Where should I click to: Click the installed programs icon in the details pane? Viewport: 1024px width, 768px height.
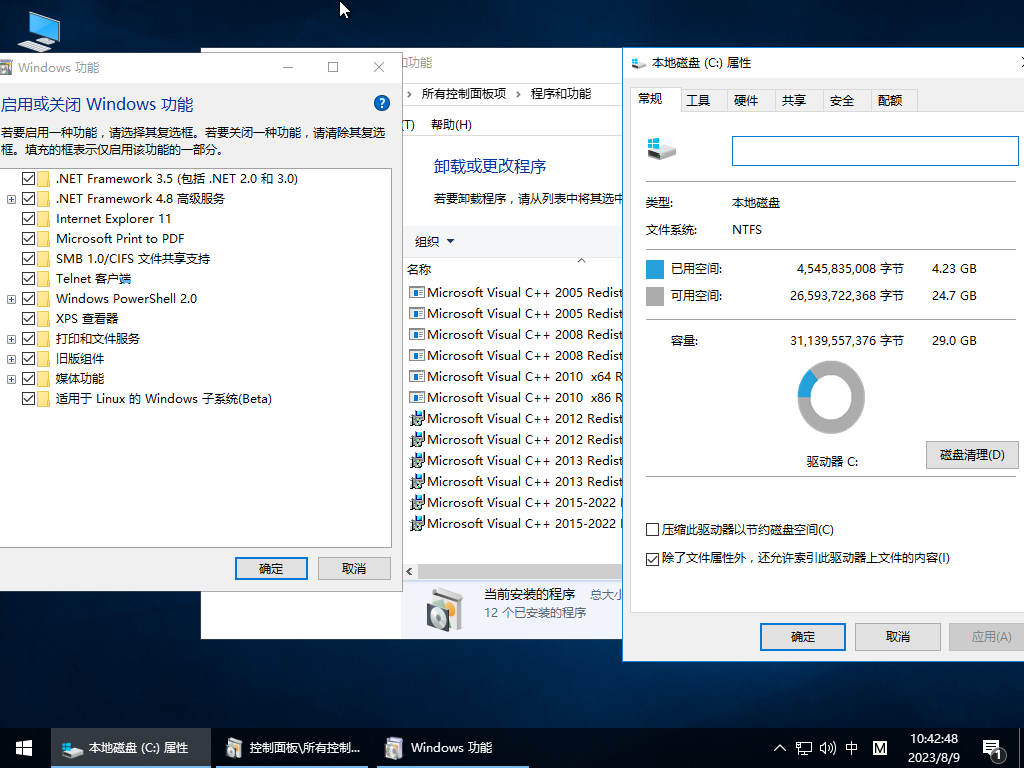445,608
